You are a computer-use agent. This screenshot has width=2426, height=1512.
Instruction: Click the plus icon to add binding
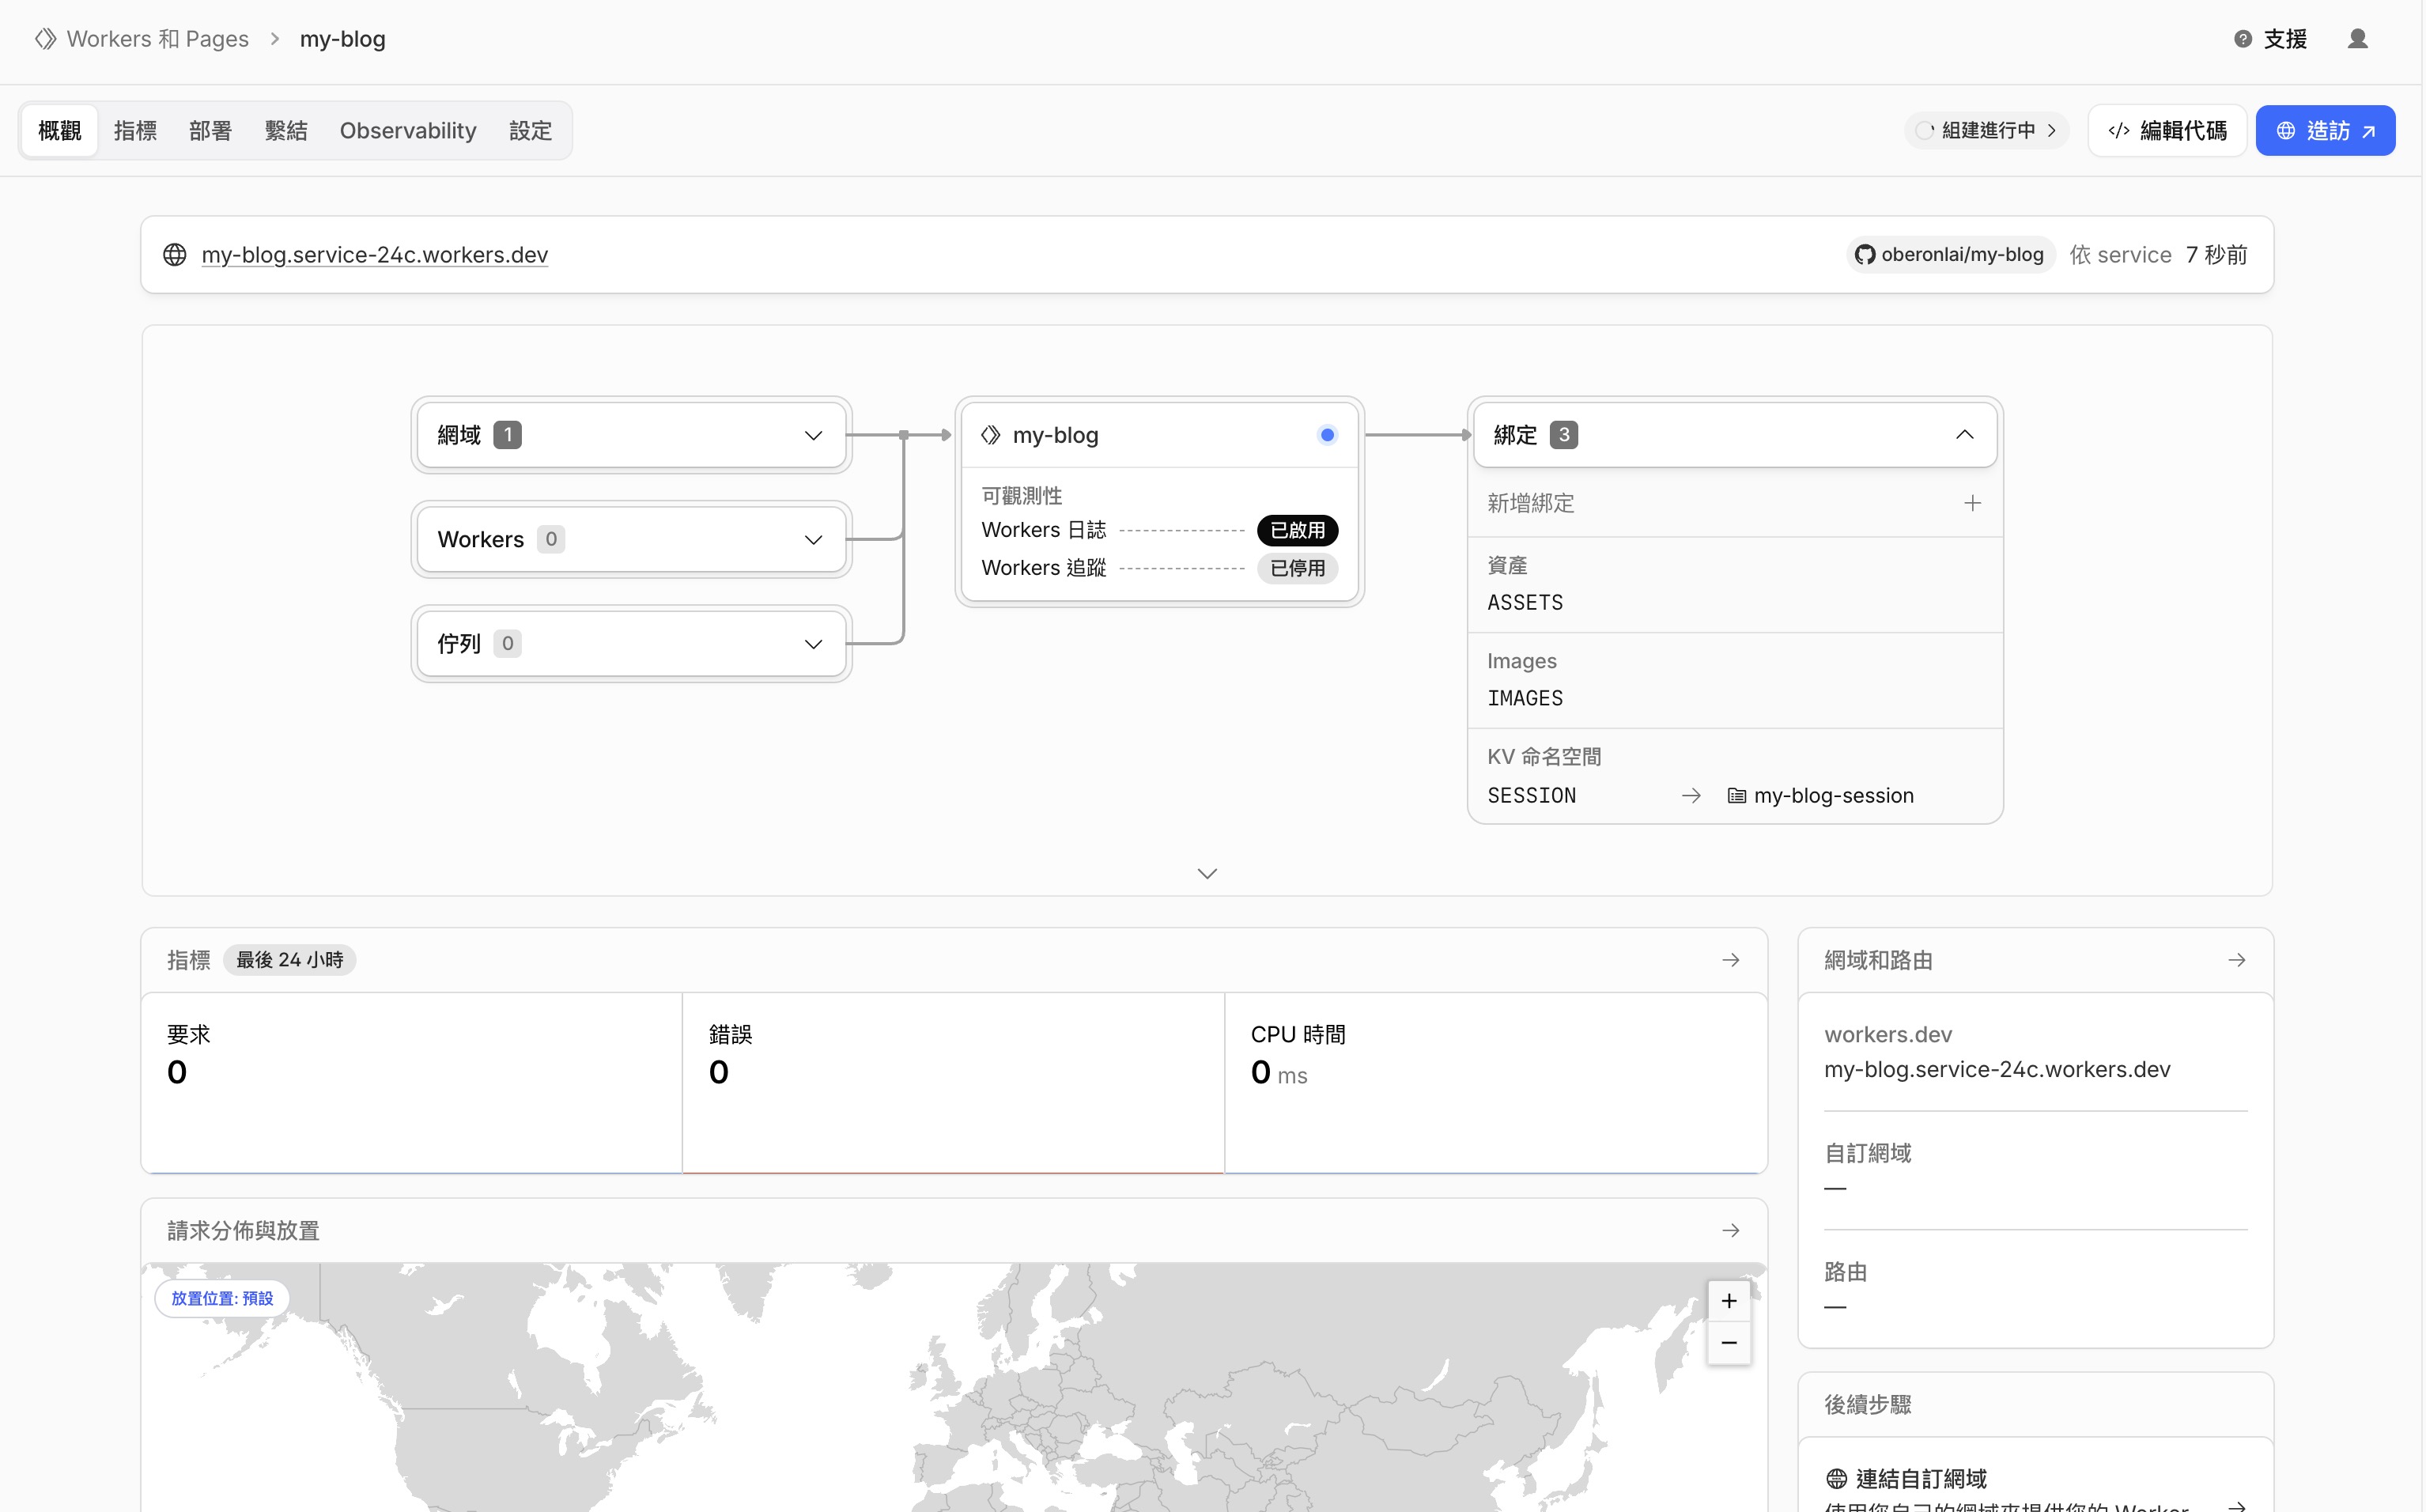point(1971,503)
